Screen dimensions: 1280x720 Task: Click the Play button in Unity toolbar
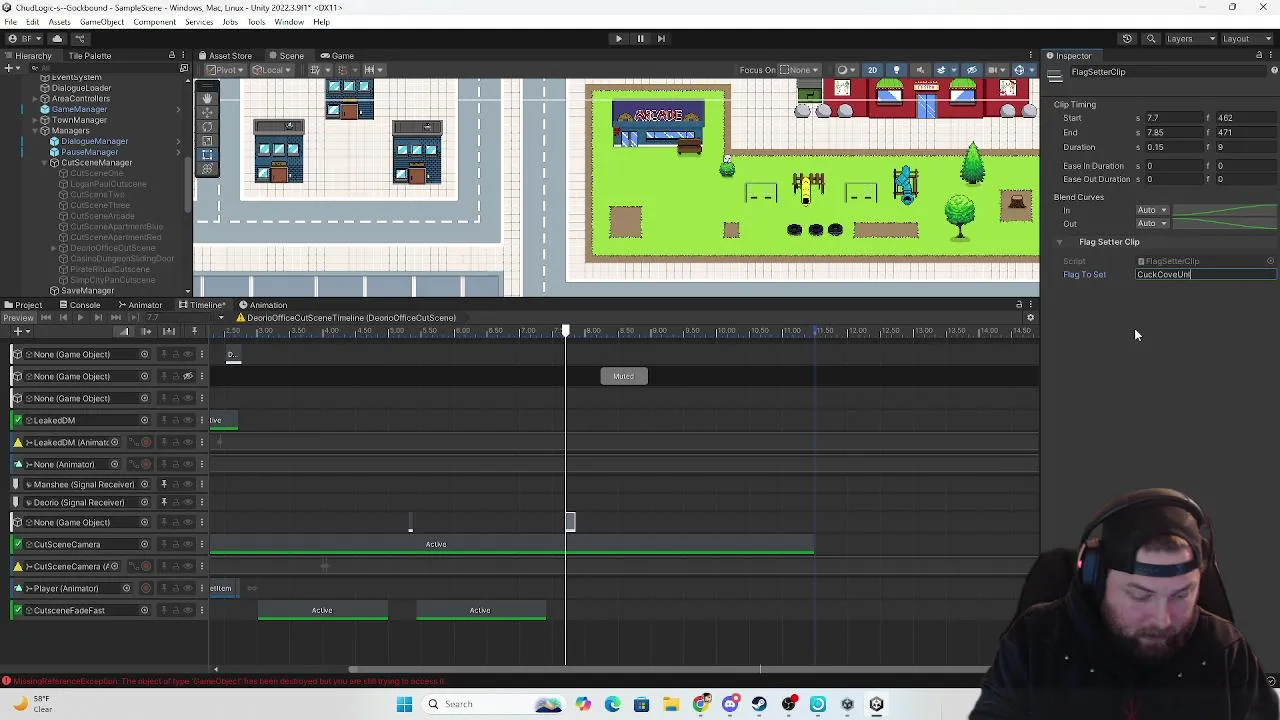click(x=618, y=39)
